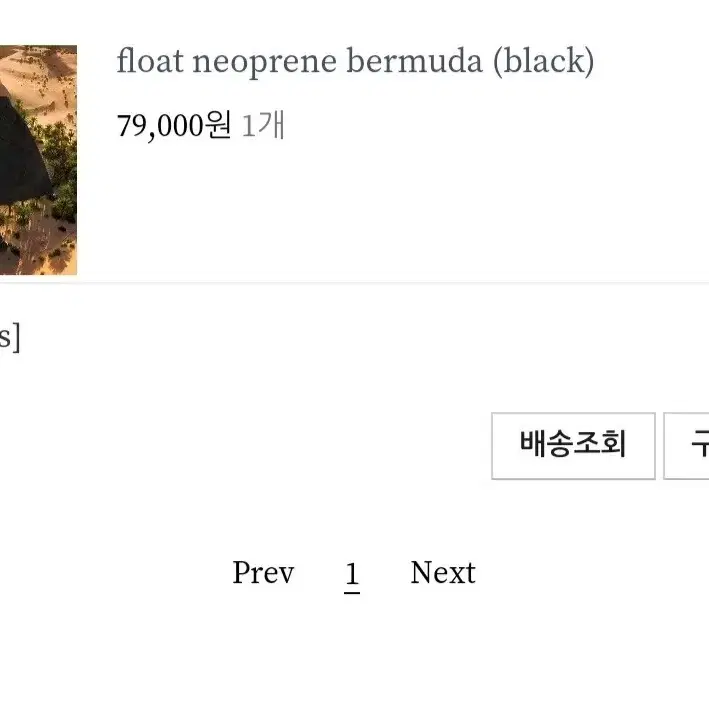Select page number 1 in pagination
This screenshot has height=709, width=709.
point(352,574)
